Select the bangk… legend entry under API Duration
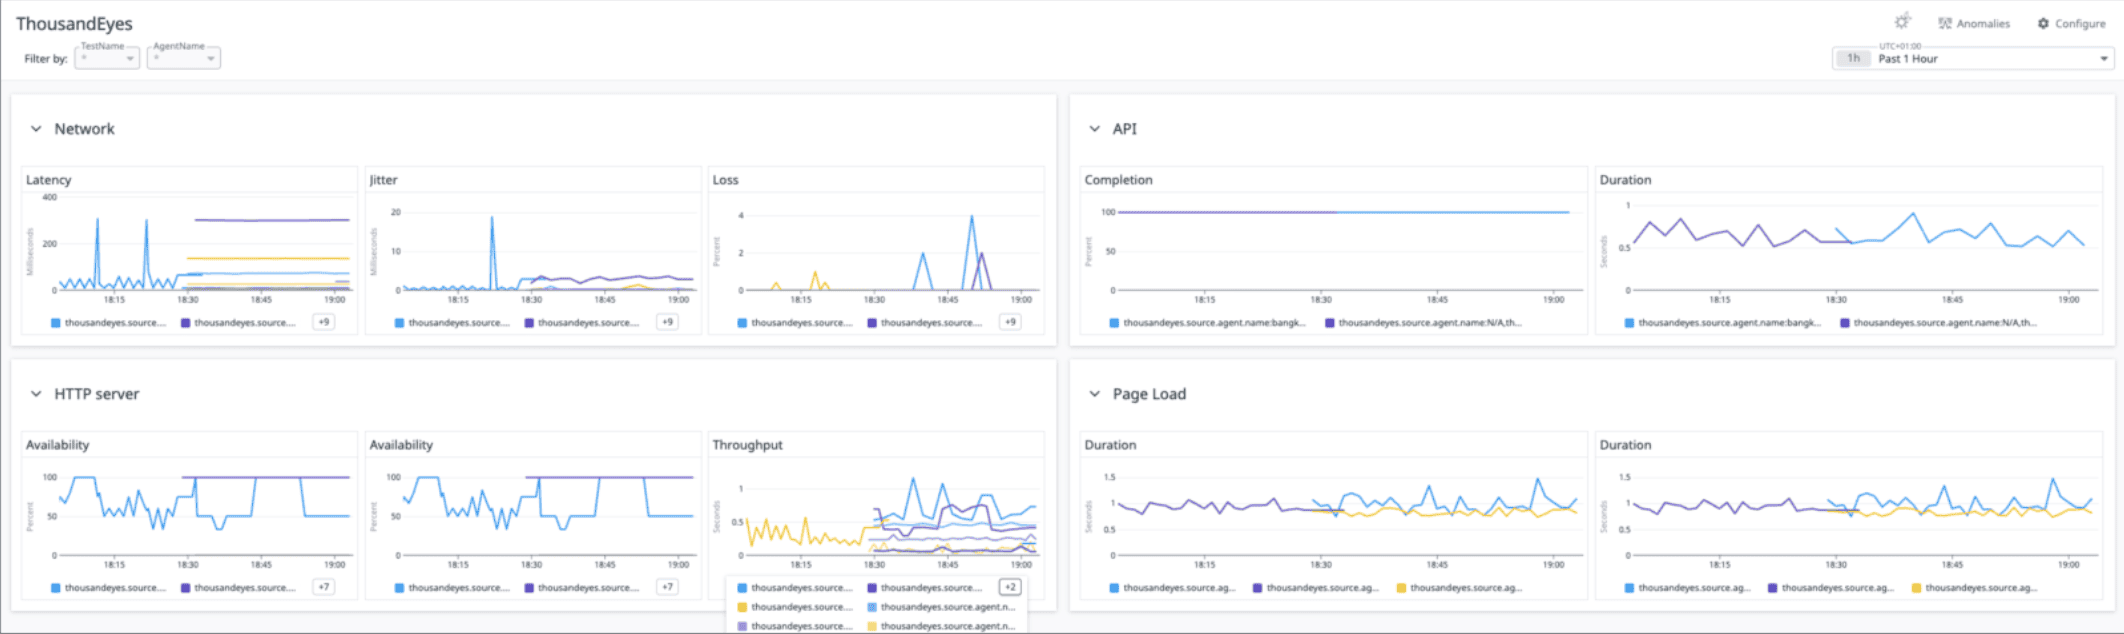The image size is (2124, 634). point(1723,323)
